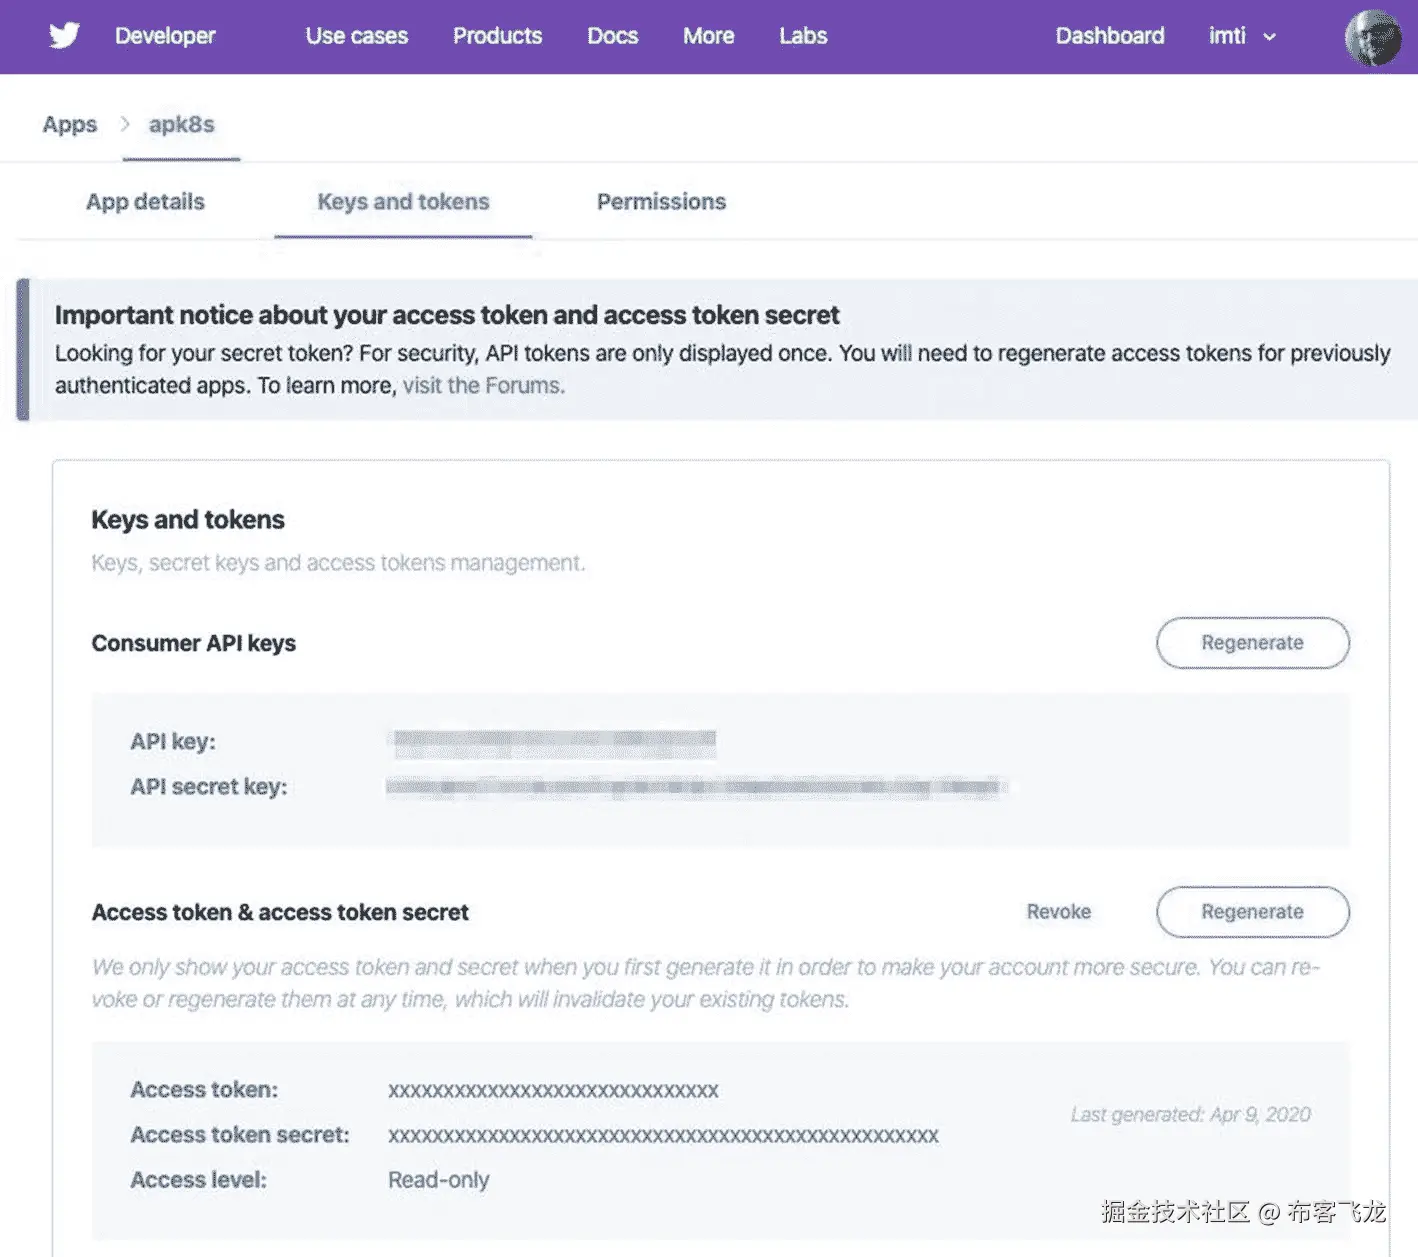1418x1257 pixels.
Task: Click the 'Access level:' label
Action: [x=198, y=1180]
